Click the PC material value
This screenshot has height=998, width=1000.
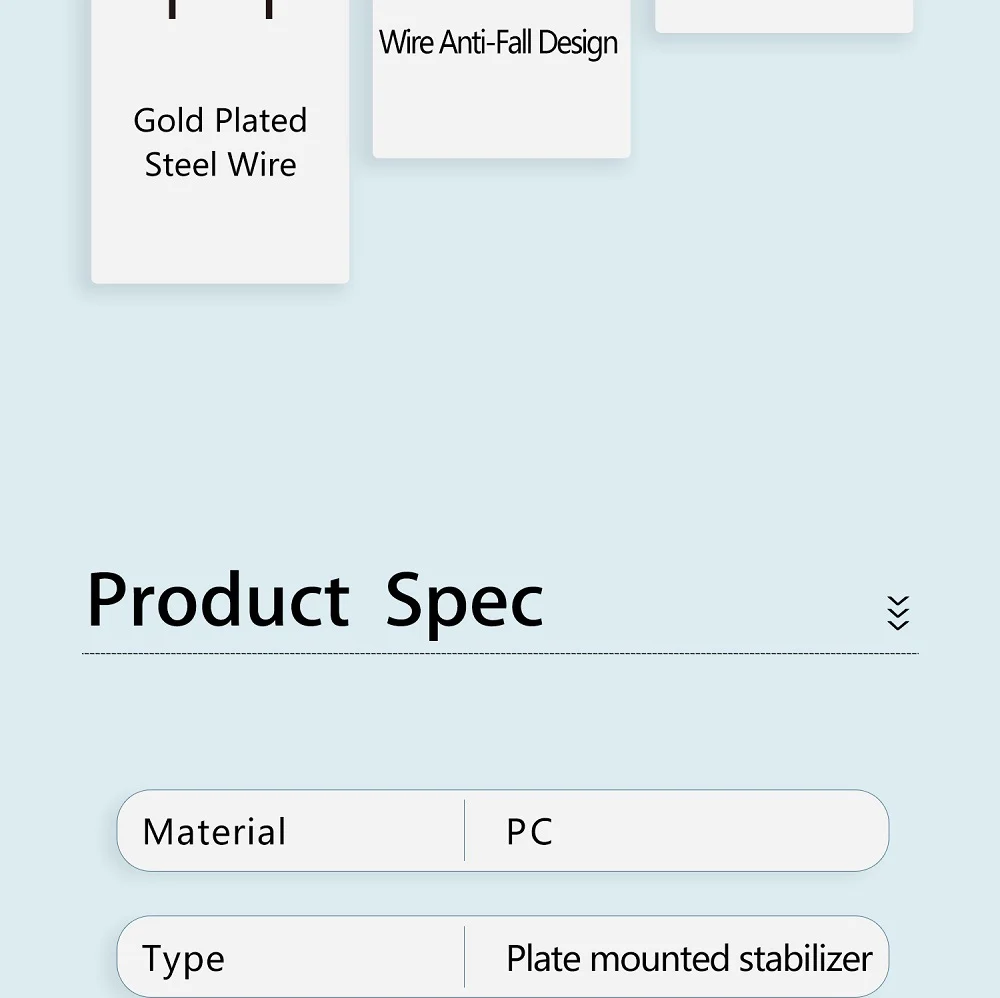click(529, 832)
